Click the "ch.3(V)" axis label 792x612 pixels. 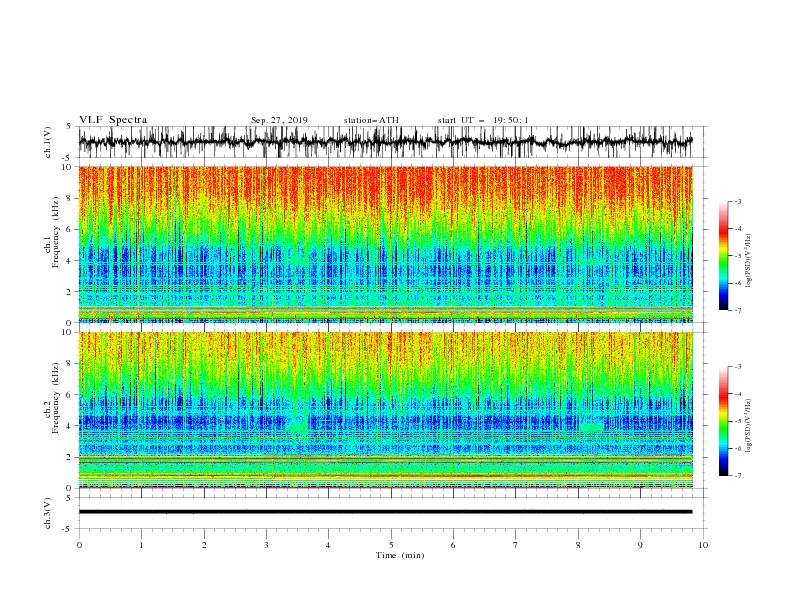pyautogui.click(x=48, y=513)
